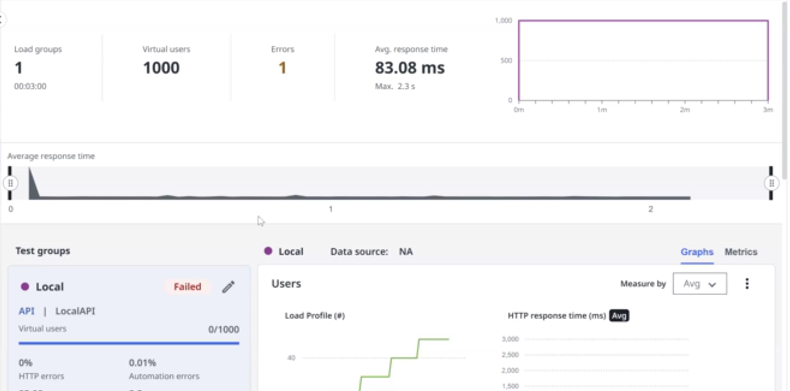
Task: Click the Average response time area chart
Action: point(391,183)
